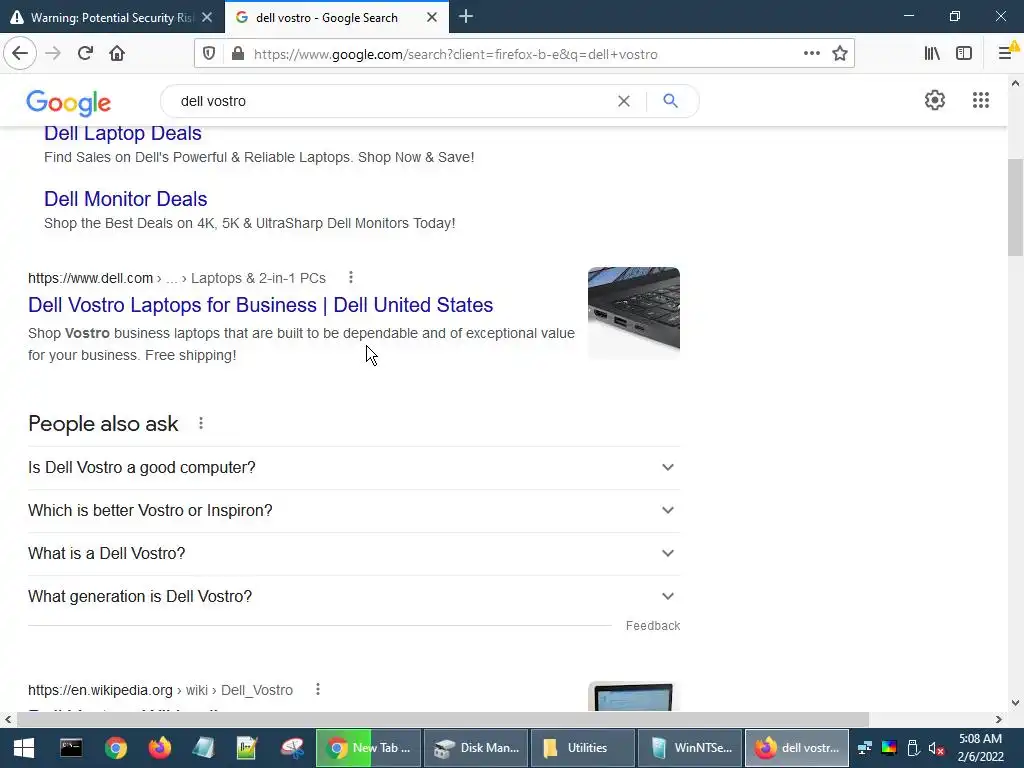Open the Utilities folder taskbar window
Image resolution: width=1024 pixels, height=768 pixels.
coord(583,748)
